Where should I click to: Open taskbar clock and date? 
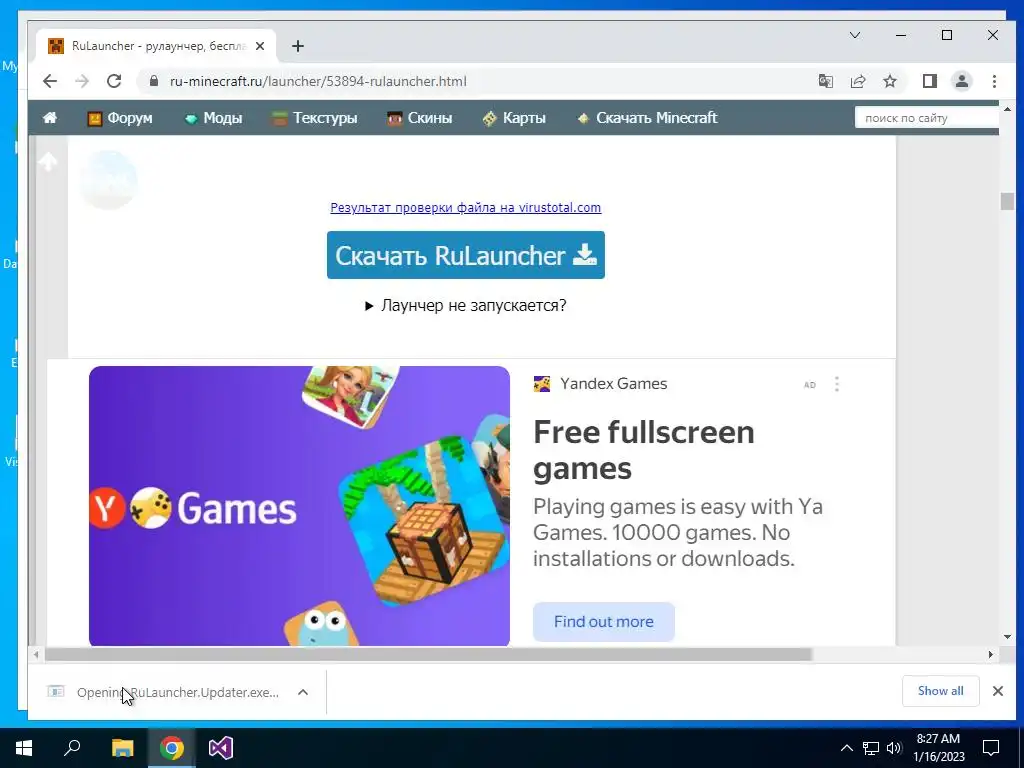938,748
